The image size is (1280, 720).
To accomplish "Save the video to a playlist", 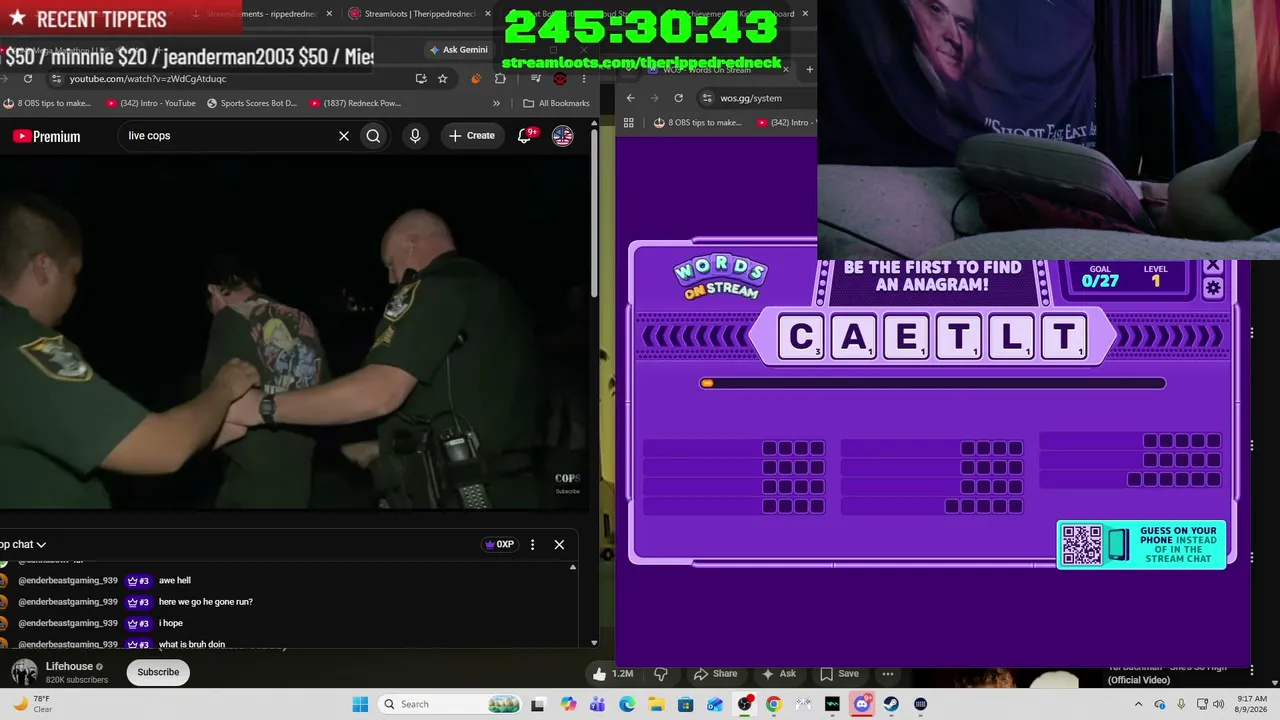I will 840,674.
